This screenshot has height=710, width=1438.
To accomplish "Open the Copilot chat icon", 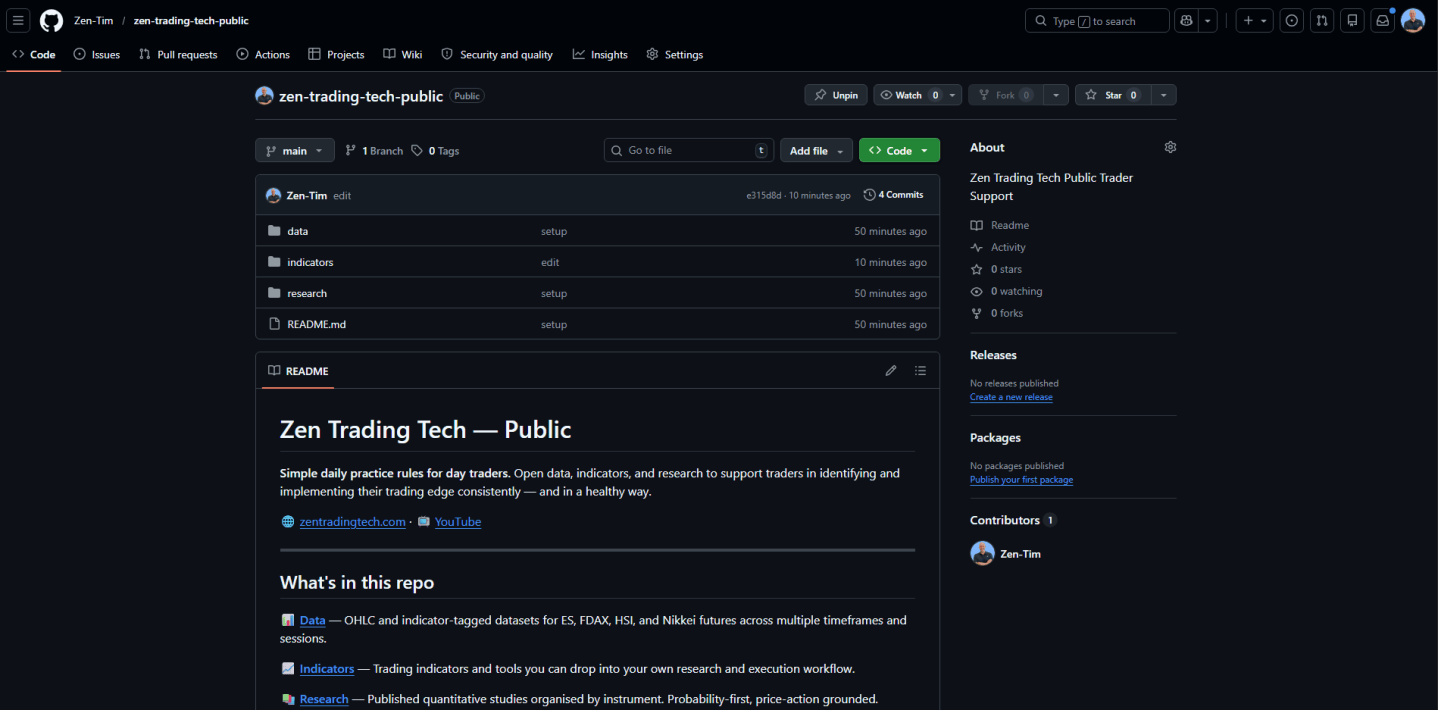I will pos(1187,21).
